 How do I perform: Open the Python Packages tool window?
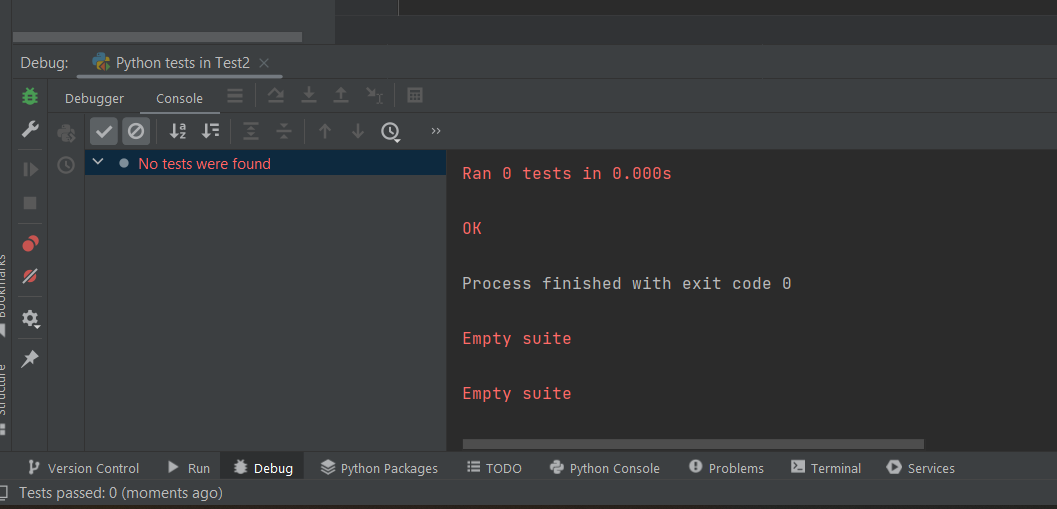click(x=379, y=468)
